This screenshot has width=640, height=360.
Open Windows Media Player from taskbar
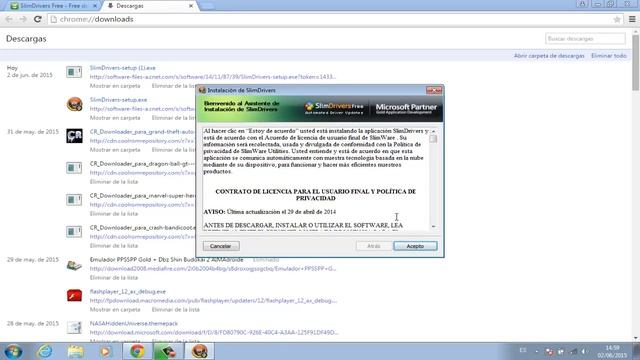(106, 351)
